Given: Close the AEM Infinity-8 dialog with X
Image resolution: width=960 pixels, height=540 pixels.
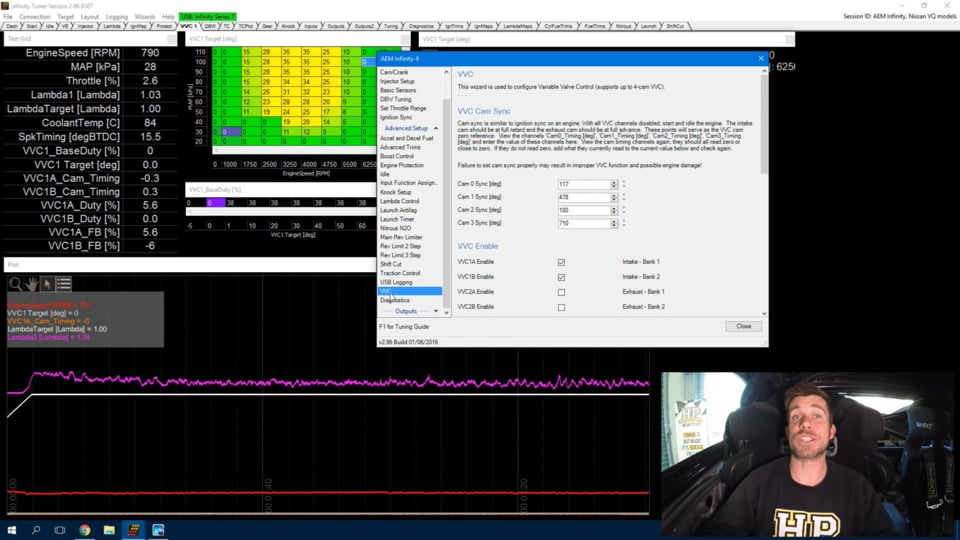Looking at the screenshot, I should [761, 59].
